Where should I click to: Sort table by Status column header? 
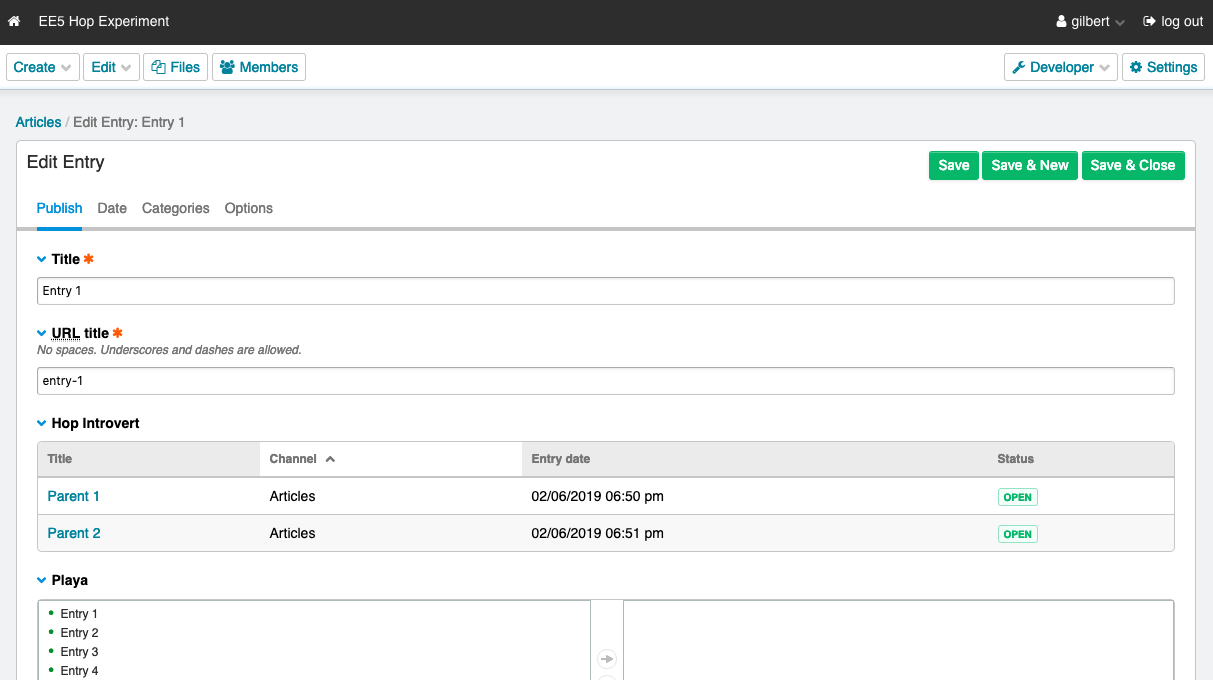[1081, 459]
